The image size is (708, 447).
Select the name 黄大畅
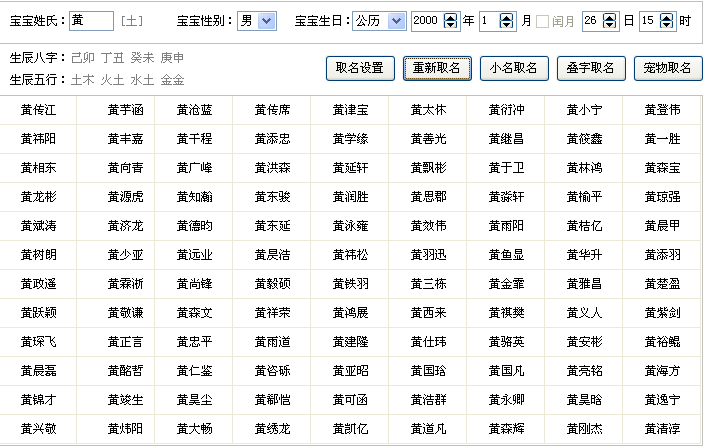tap(194, 428)
